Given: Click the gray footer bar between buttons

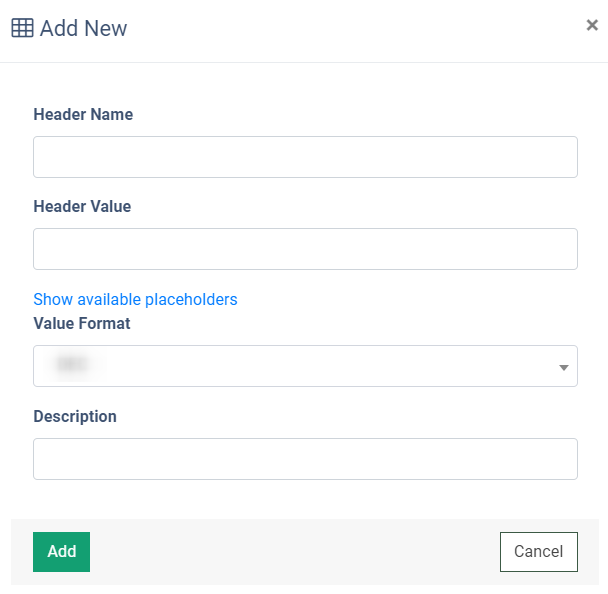Looking at the screenshot, I should point(295,552).
